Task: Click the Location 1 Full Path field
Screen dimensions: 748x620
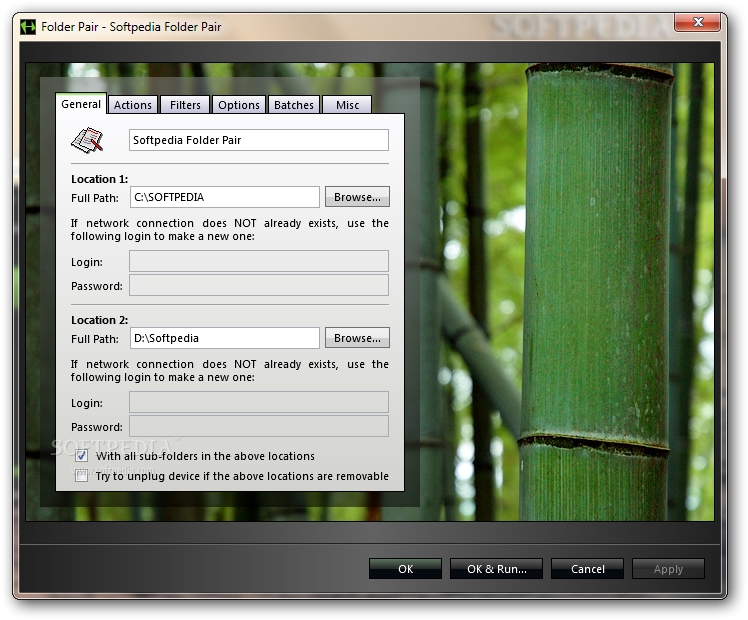Action: [x=225, y=197]
